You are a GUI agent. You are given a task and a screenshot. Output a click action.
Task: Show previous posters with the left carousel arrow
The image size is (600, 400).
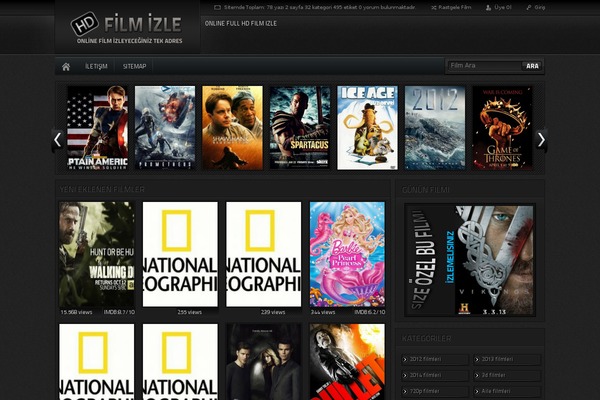pos(57,140)
